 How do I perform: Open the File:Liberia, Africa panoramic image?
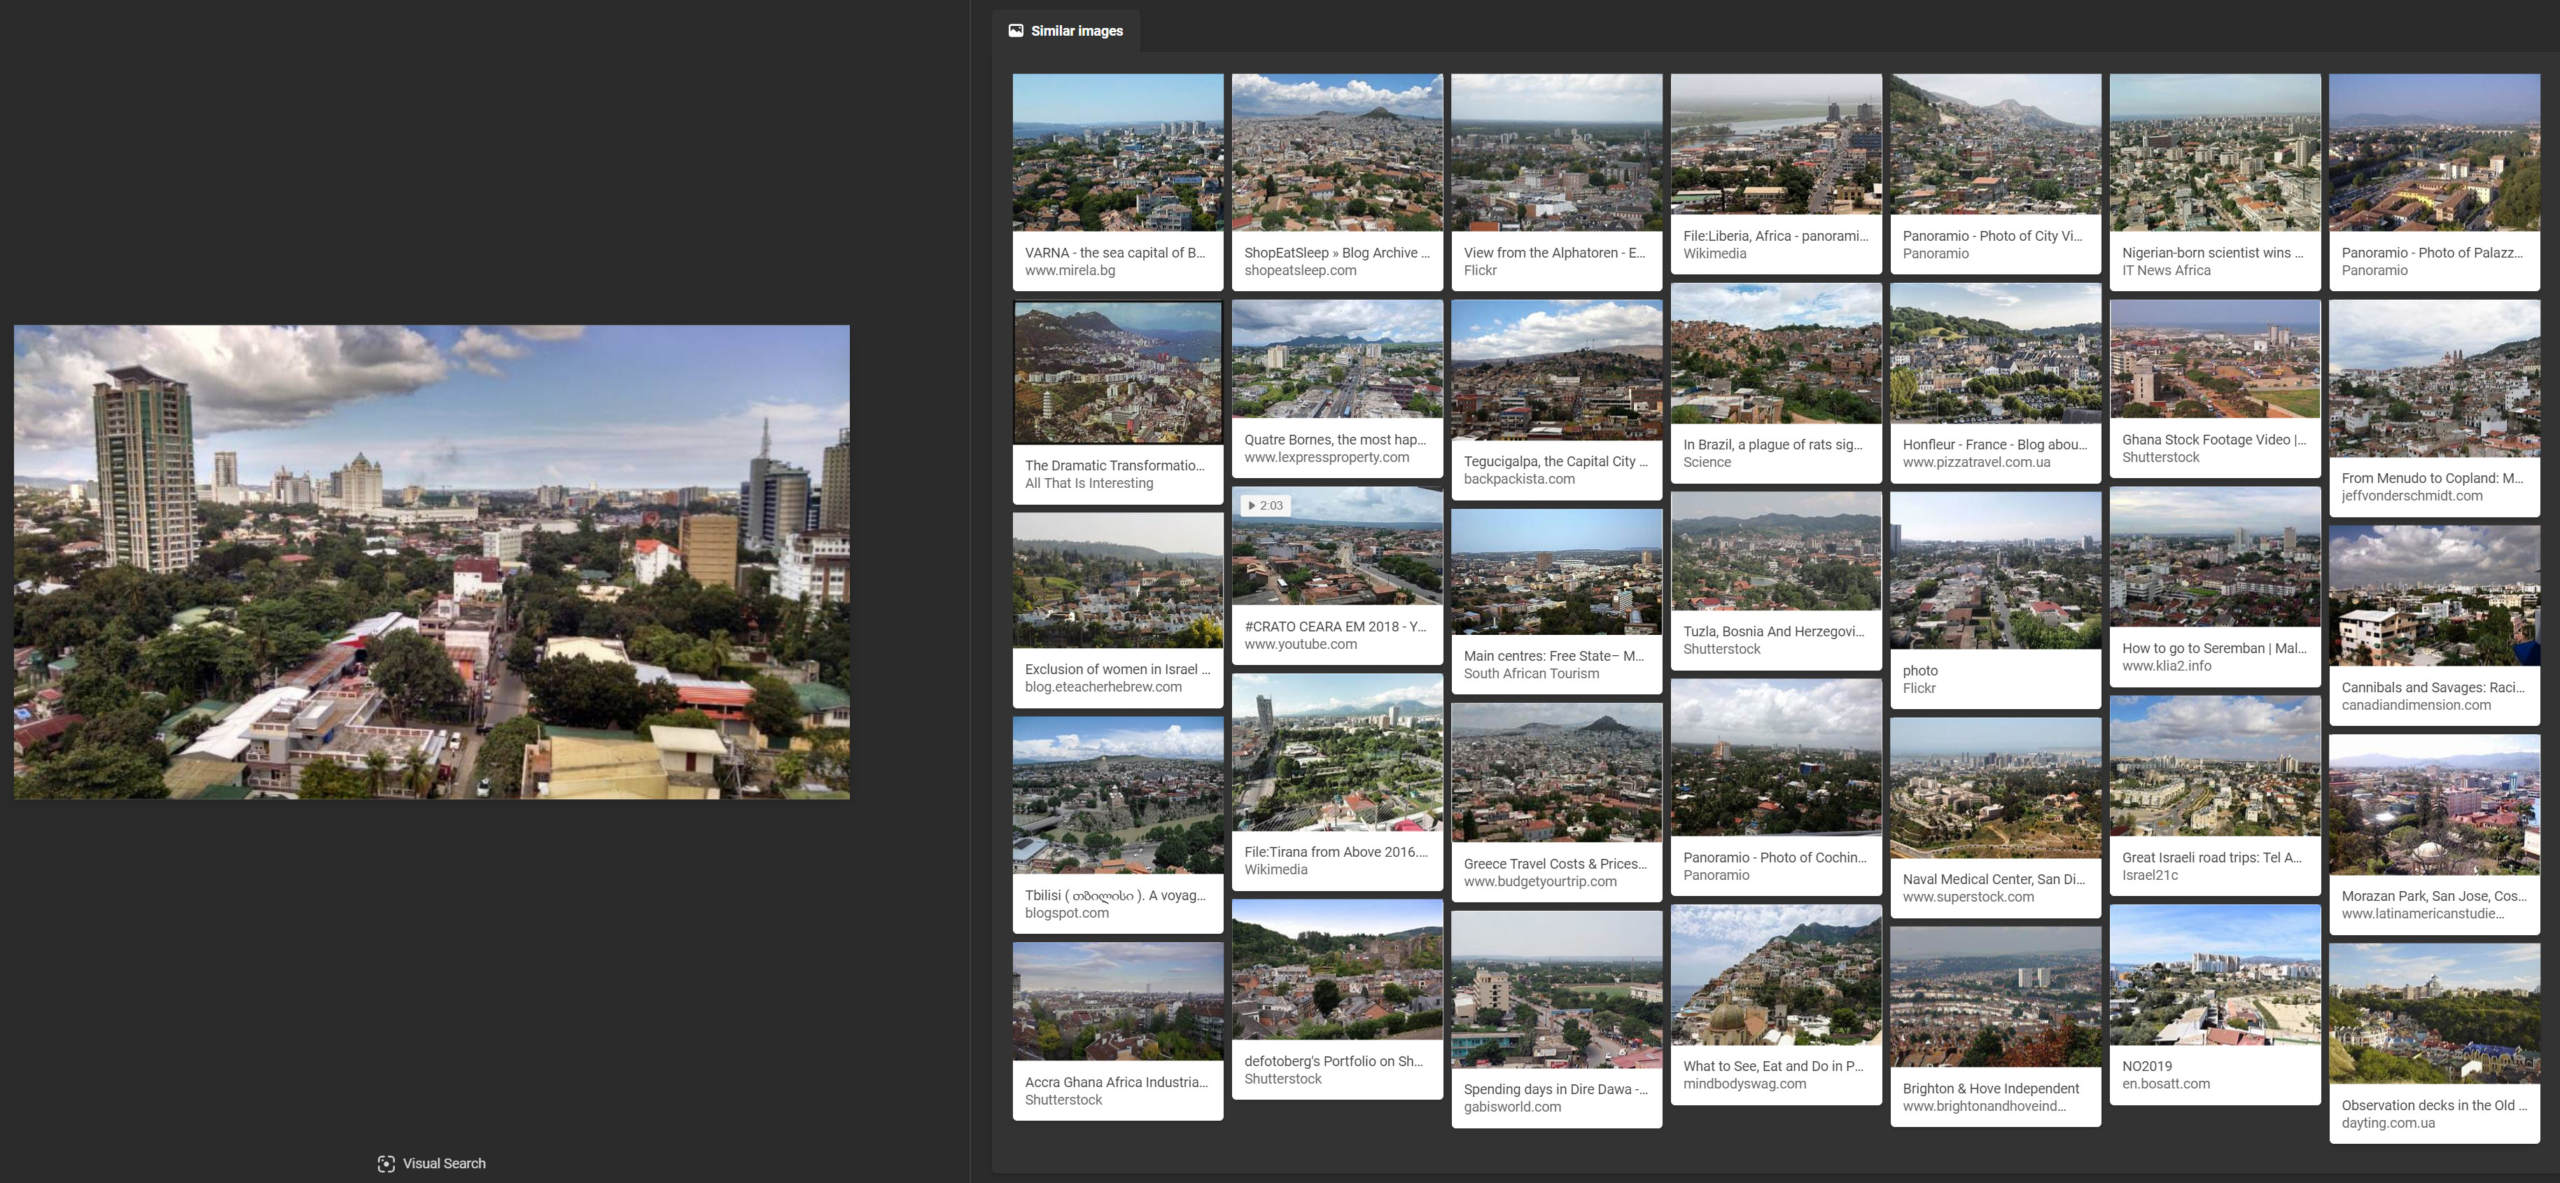coord(1776,143)
